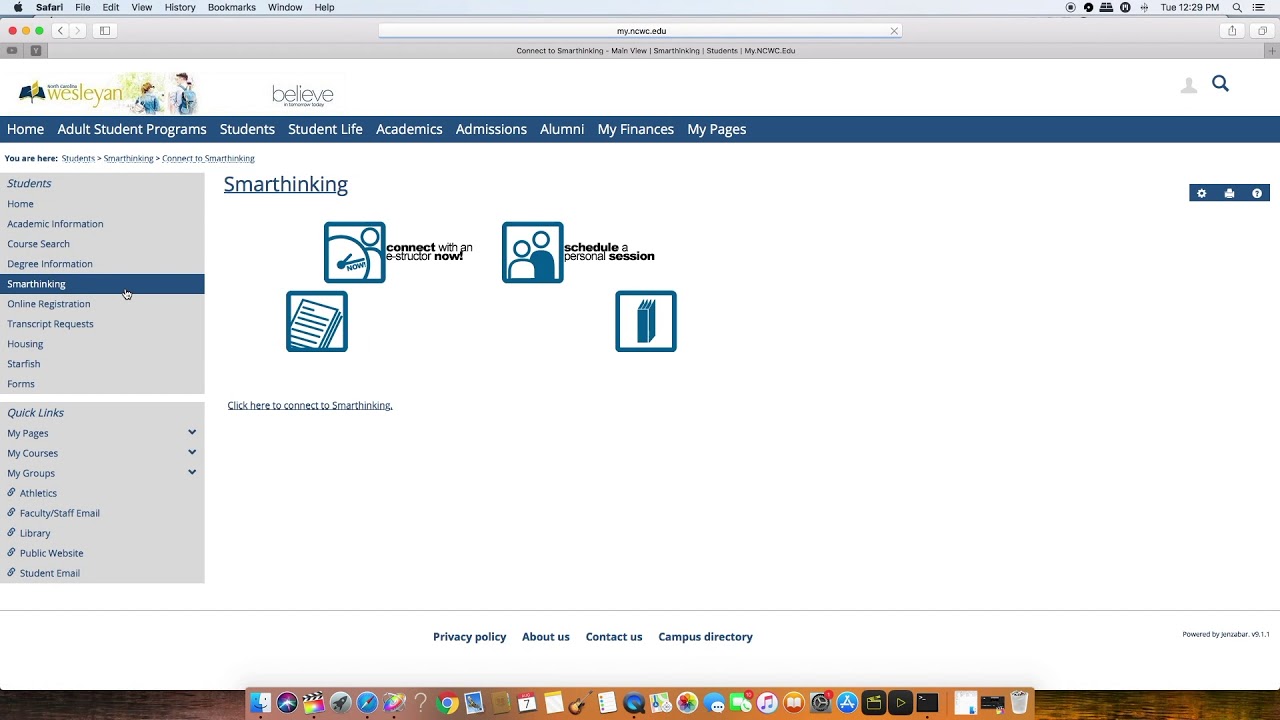Stop loading via address bar X
Image resolution: width=1280 pixels, height=720 pixels.
pos(894,31)
